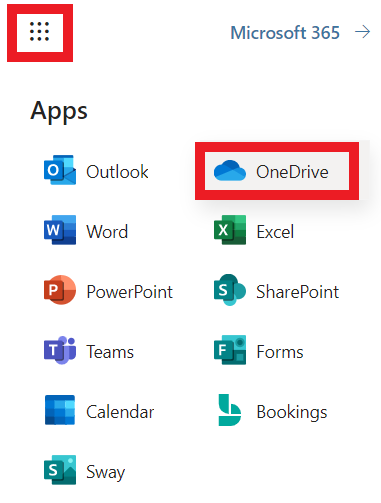Launch the Bookings app icon

pos(230,410)
